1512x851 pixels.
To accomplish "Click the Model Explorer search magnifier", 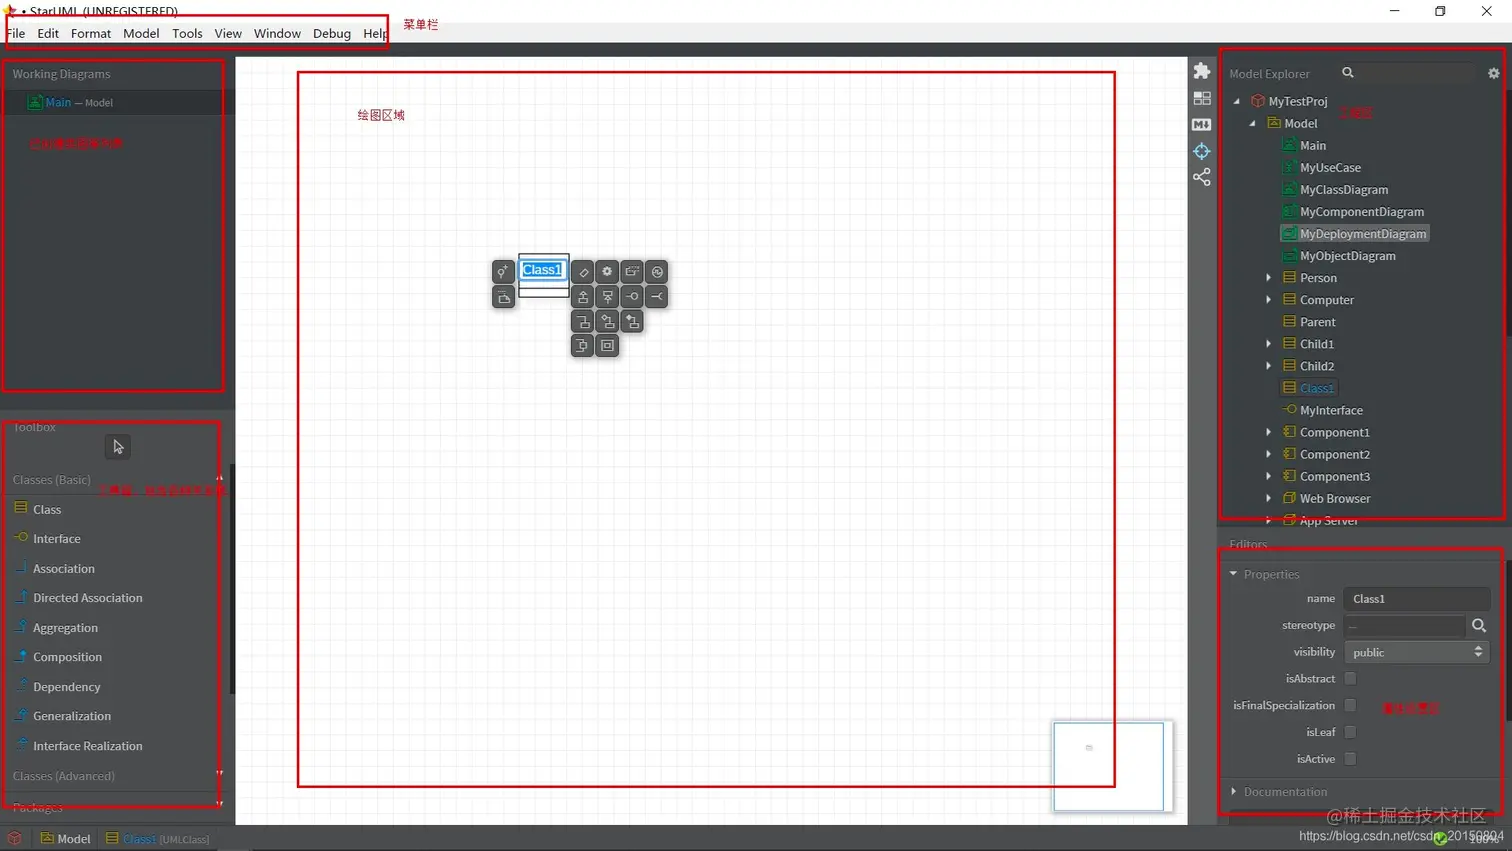I will coord(1348,73).
